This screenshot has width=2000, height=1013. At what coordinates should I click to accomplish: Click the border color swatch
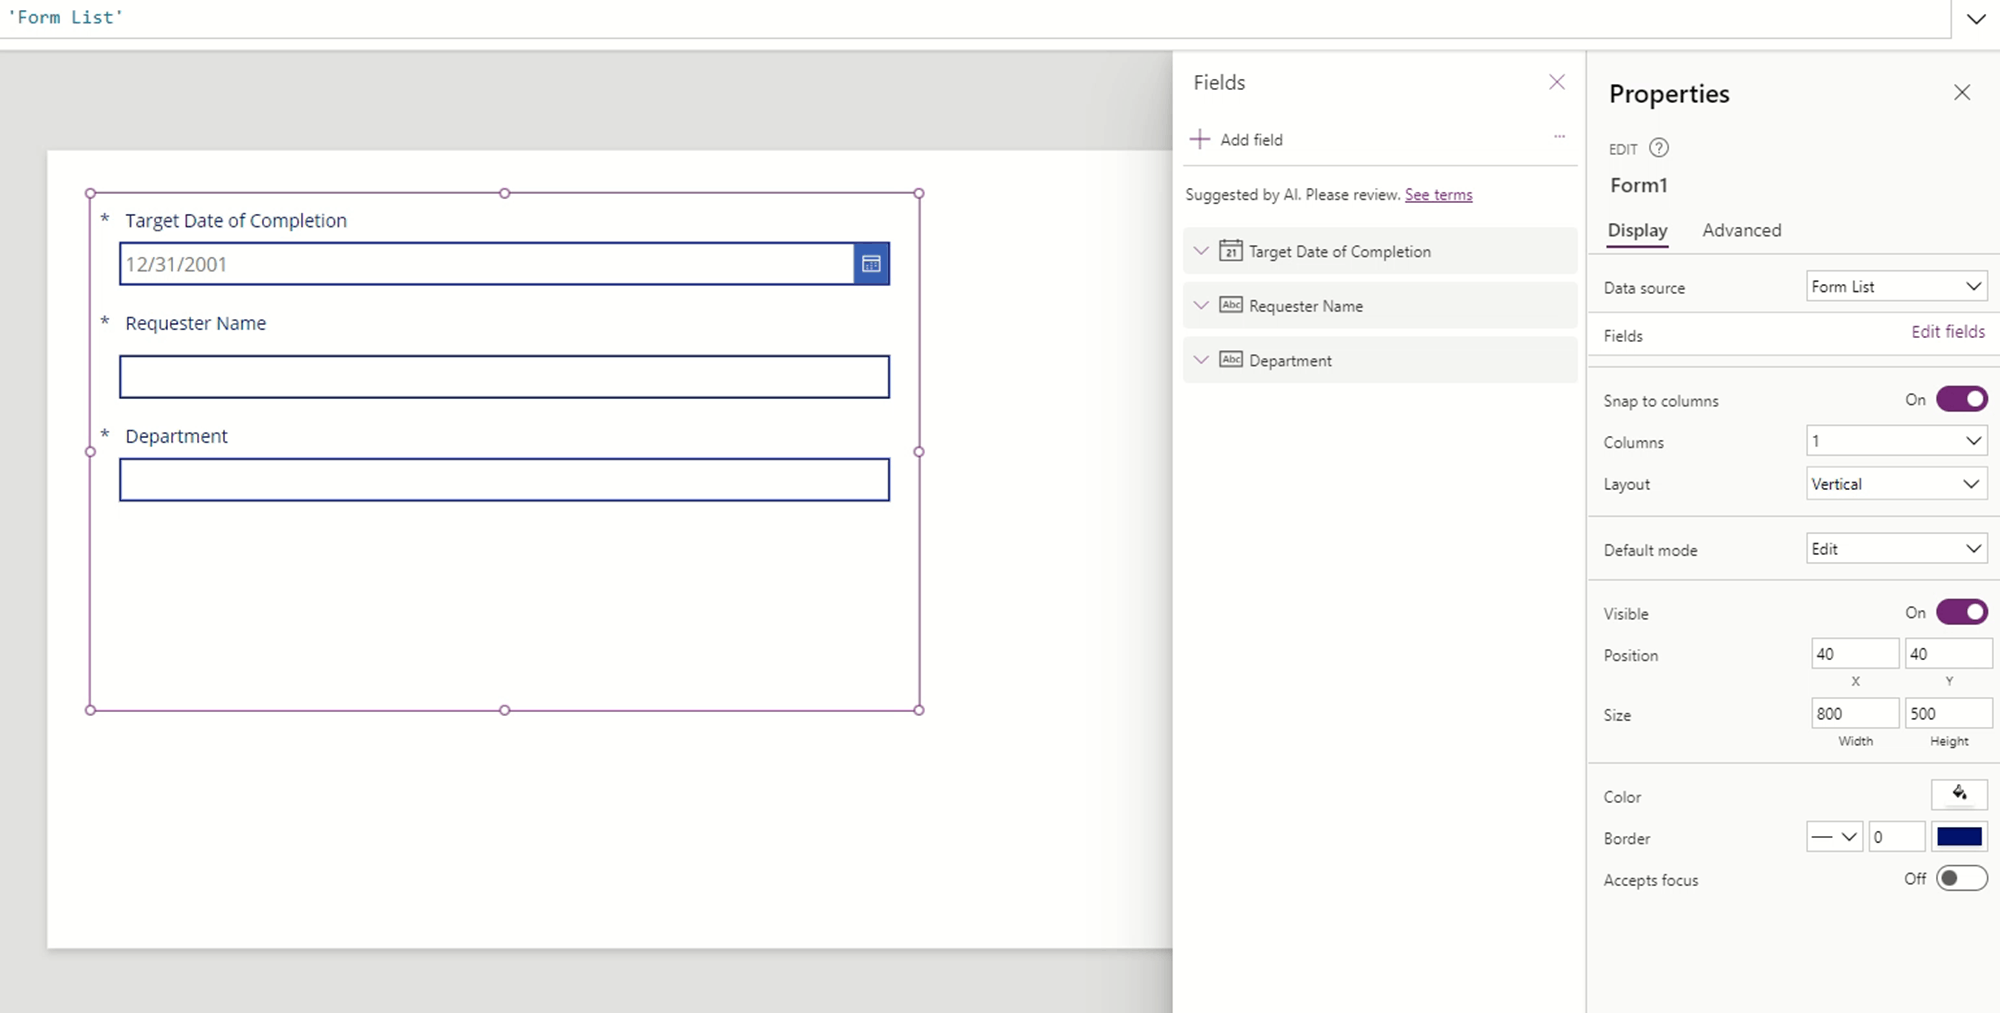pyautogui.click(x=1959, y=837)
